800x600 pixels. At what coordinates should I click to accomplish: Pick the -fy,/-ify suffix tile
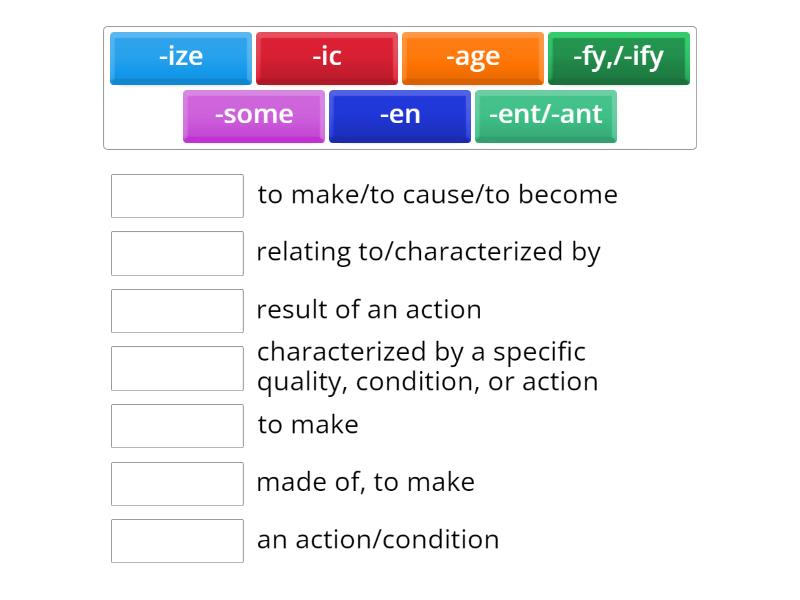pos(618,57)
